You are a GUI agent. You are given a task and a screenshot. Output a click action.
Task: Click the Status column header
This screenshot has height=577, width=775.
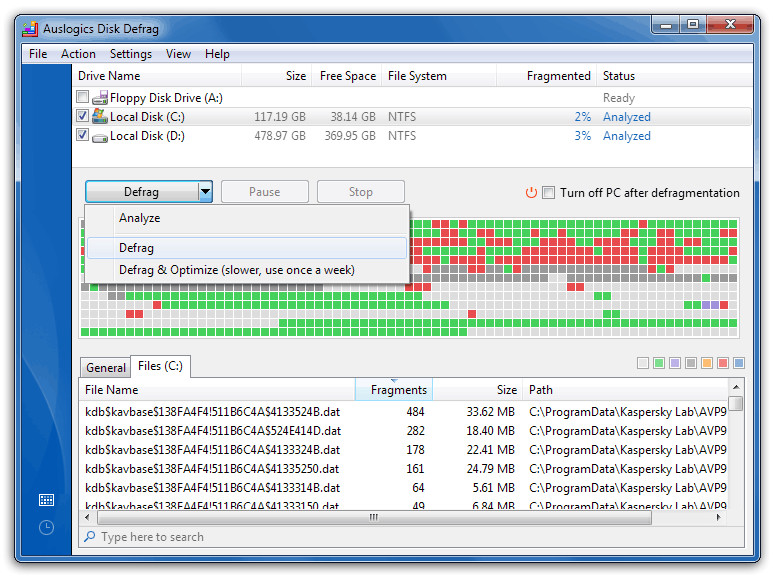tap(674, 76)
